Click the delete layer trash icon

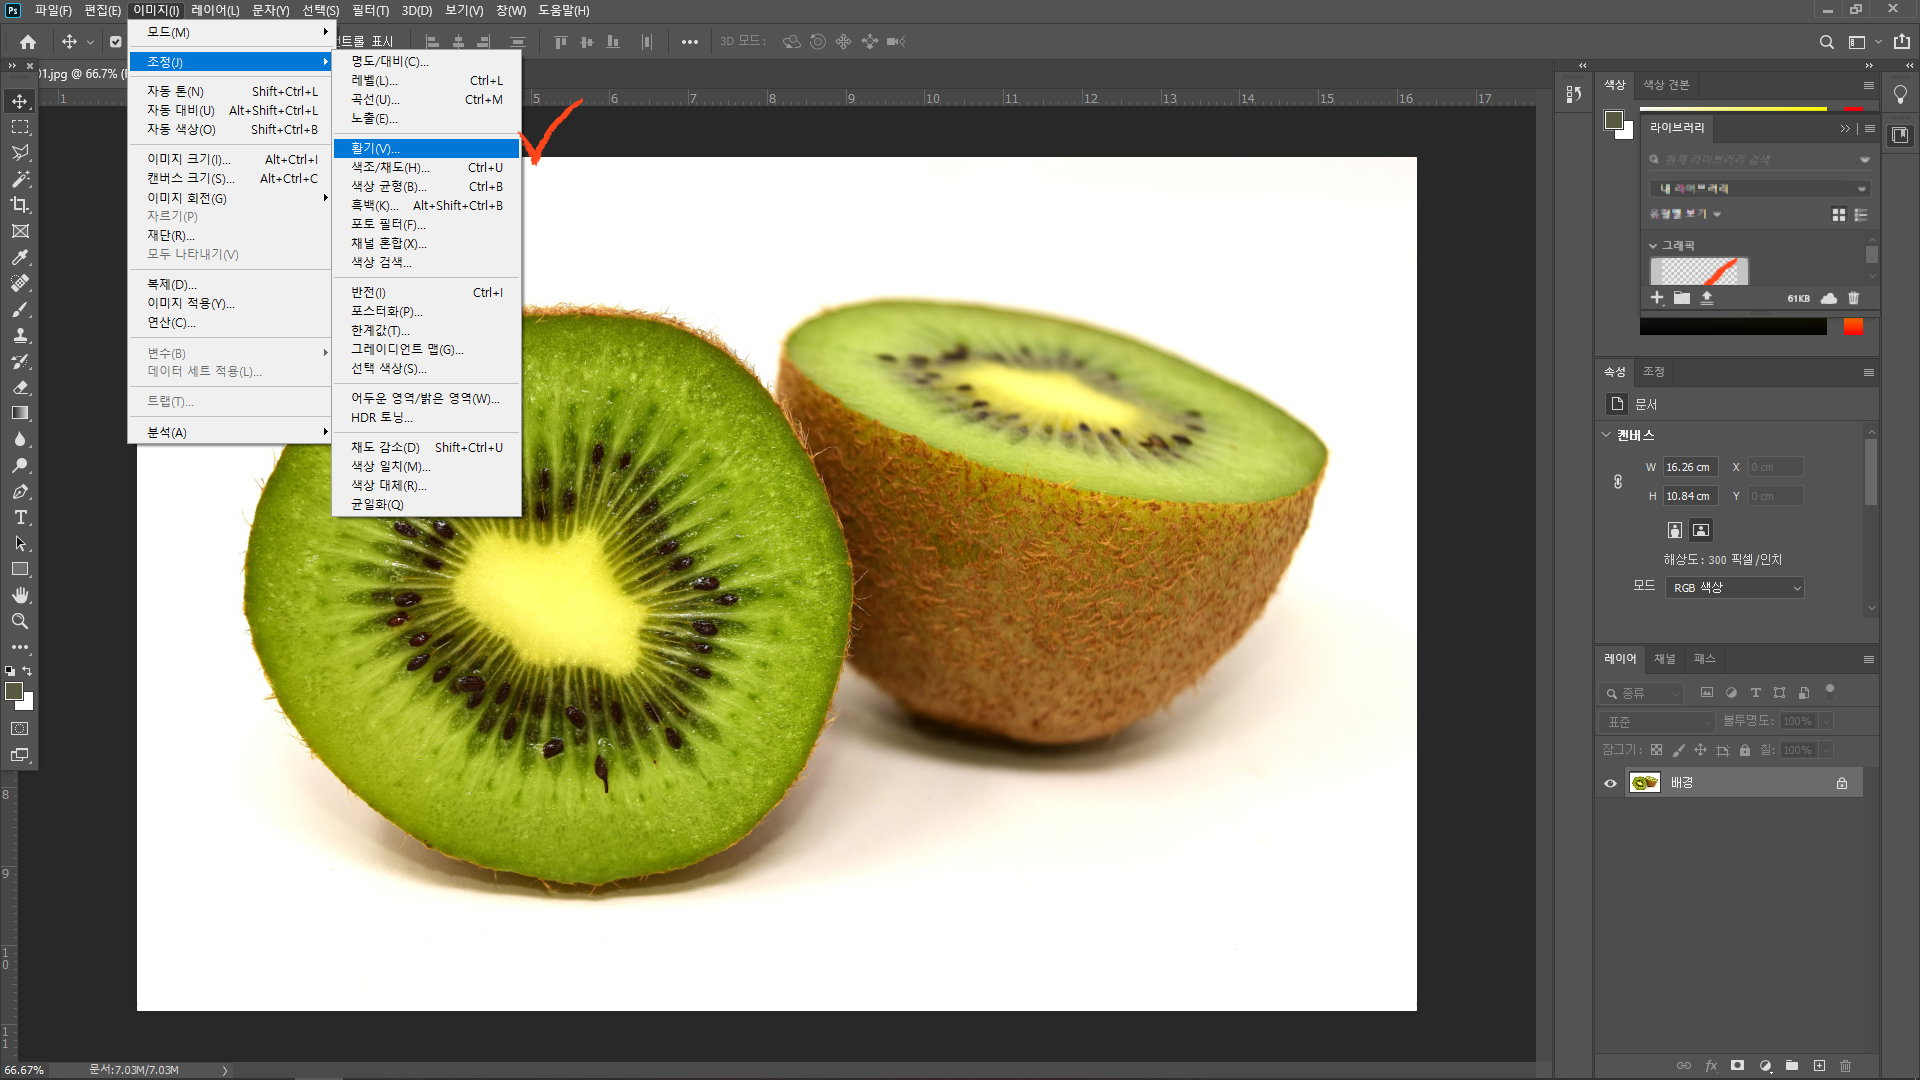[x=1846, y=1066]
